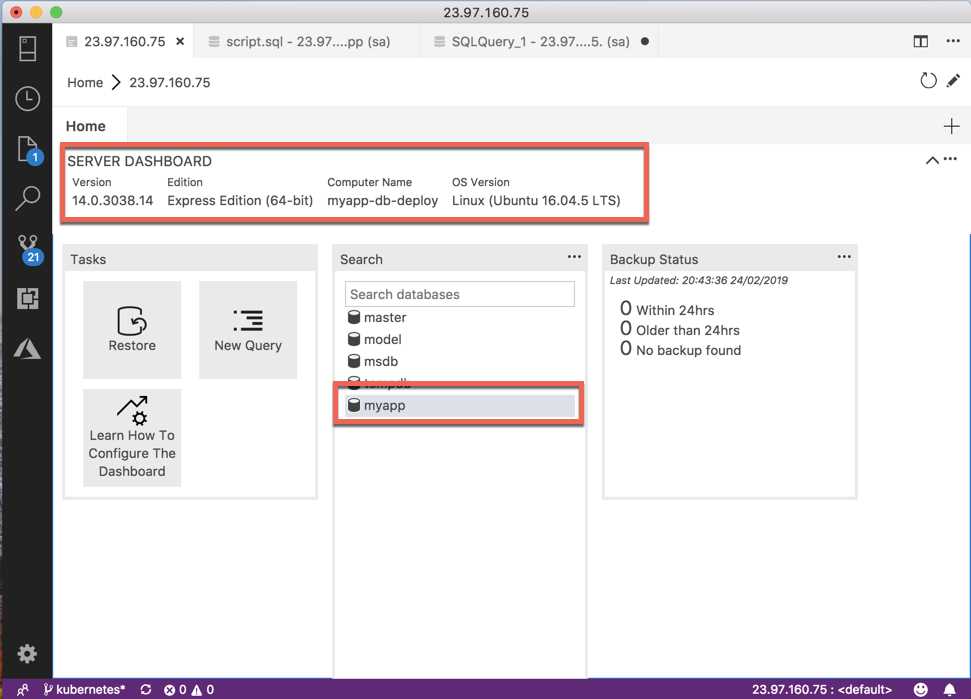The width and height of the screenshot is (971, 699).
Task: Open Learn How To Configure The Dashboard
Action: tap(131, 437)
